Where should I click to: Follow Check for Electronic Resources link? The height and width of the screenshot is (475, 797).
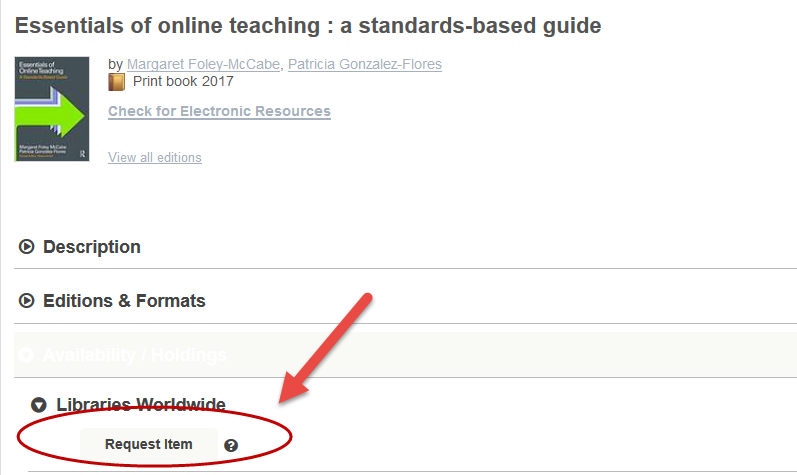coord(220,111)
